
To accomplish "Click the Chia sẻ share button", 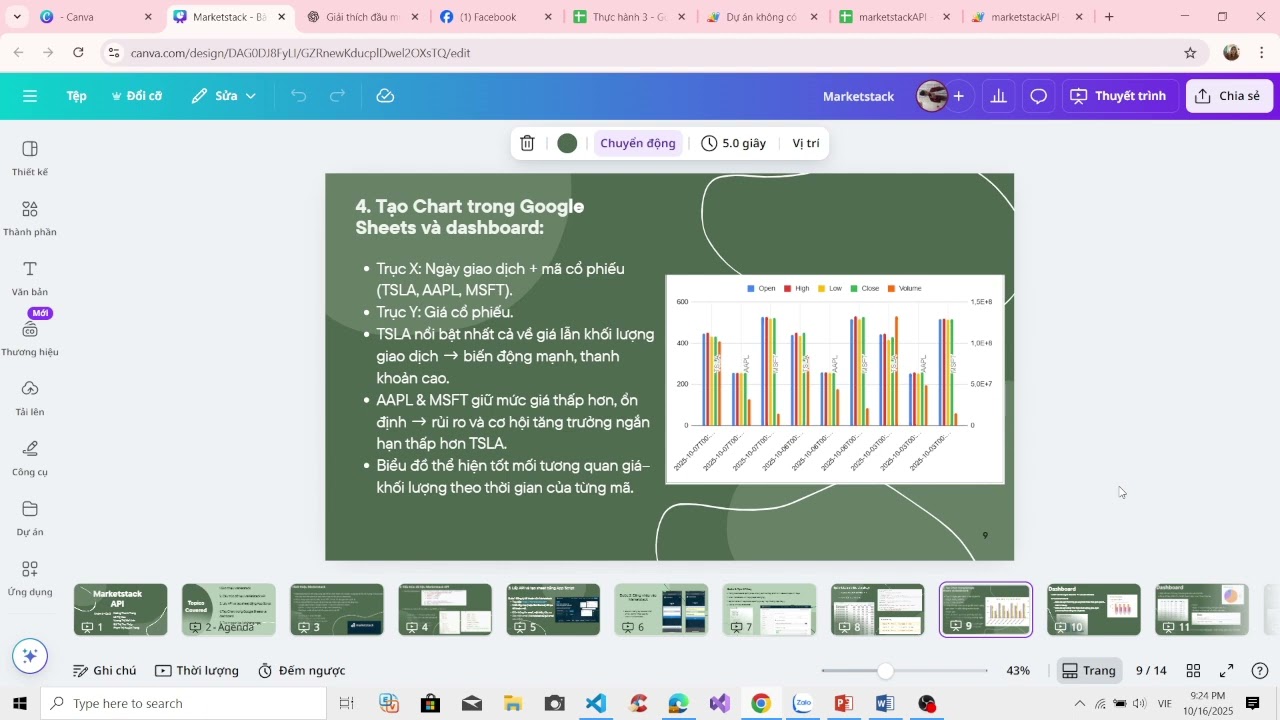I will tap(1229, 96).
